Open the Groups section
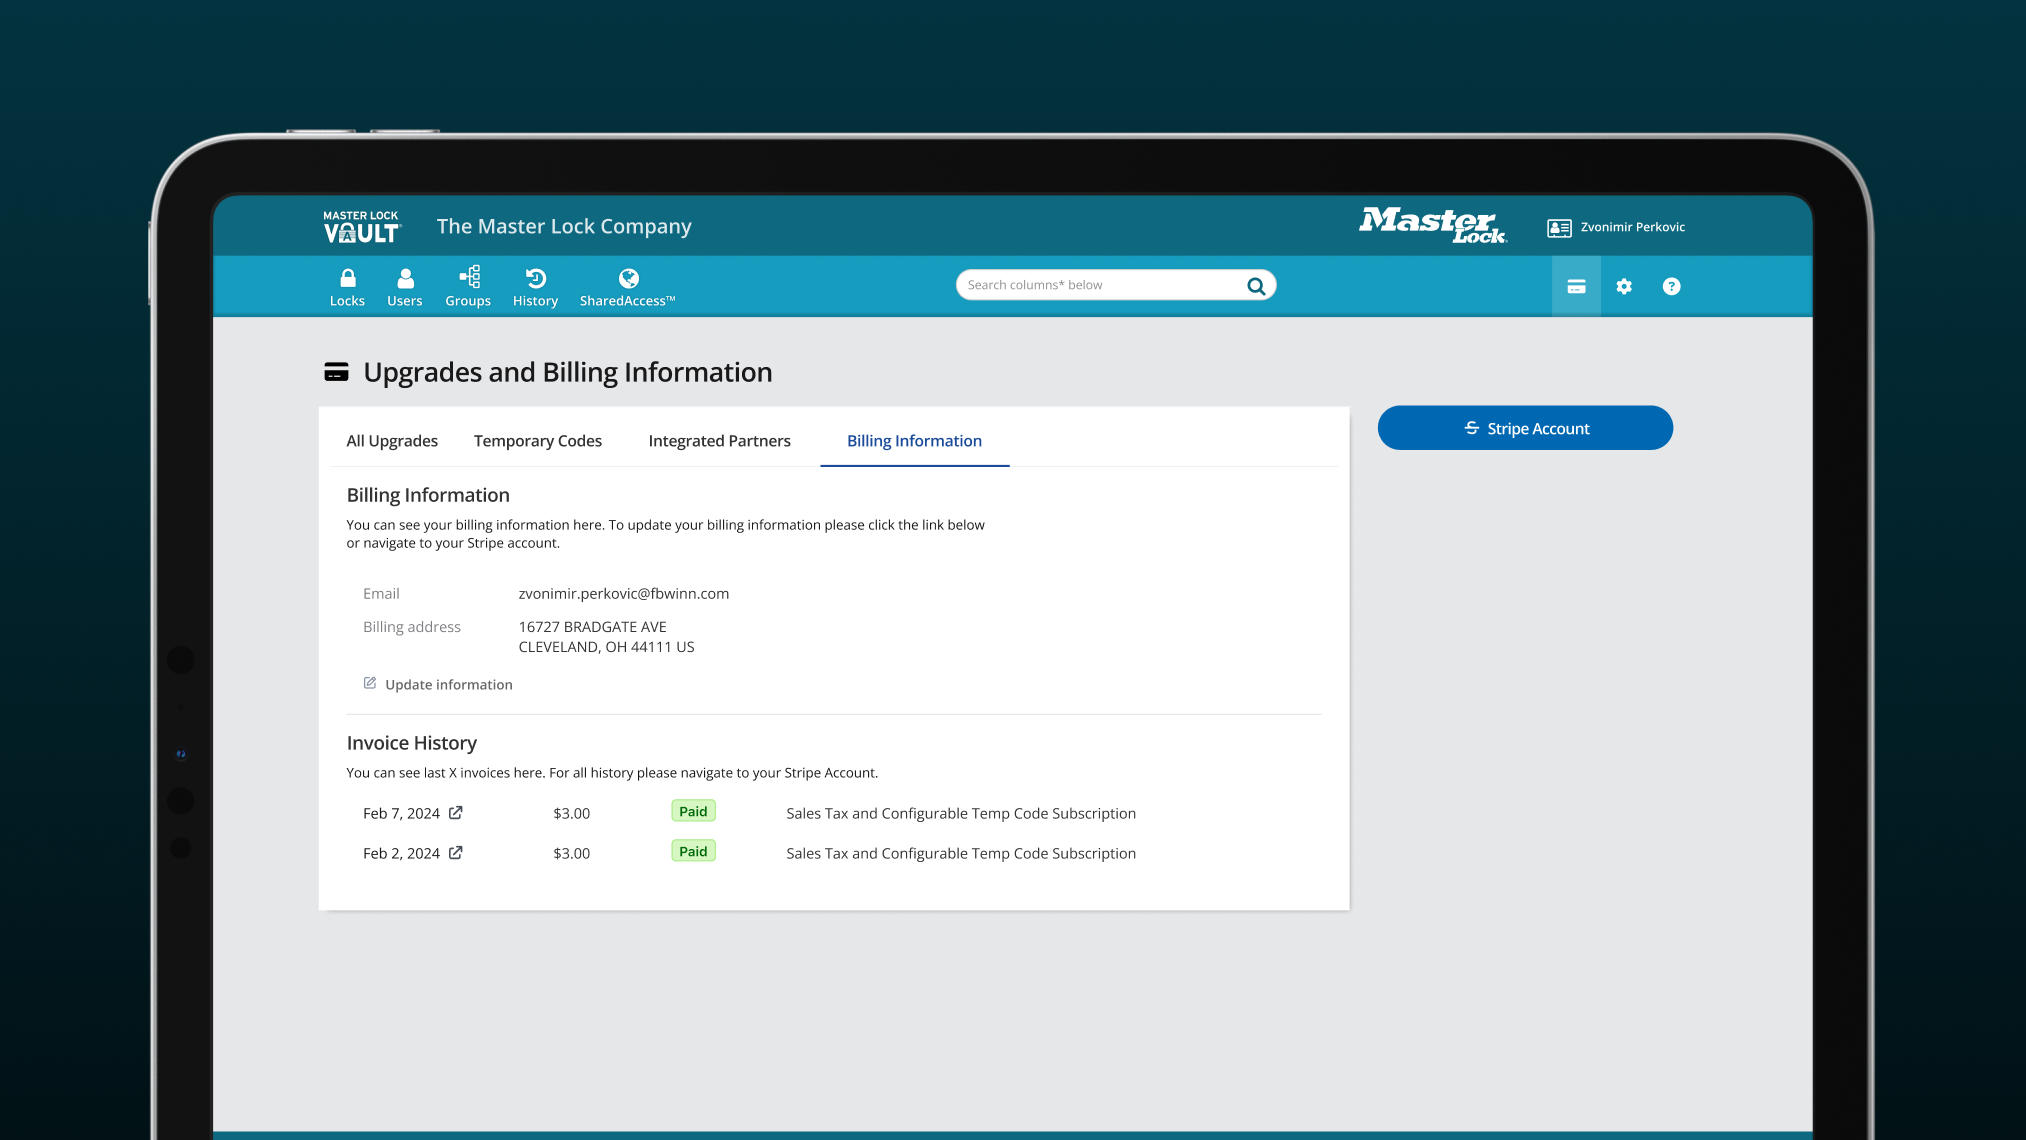Viewport: 2026px width, 1140px height. [467, 286]
